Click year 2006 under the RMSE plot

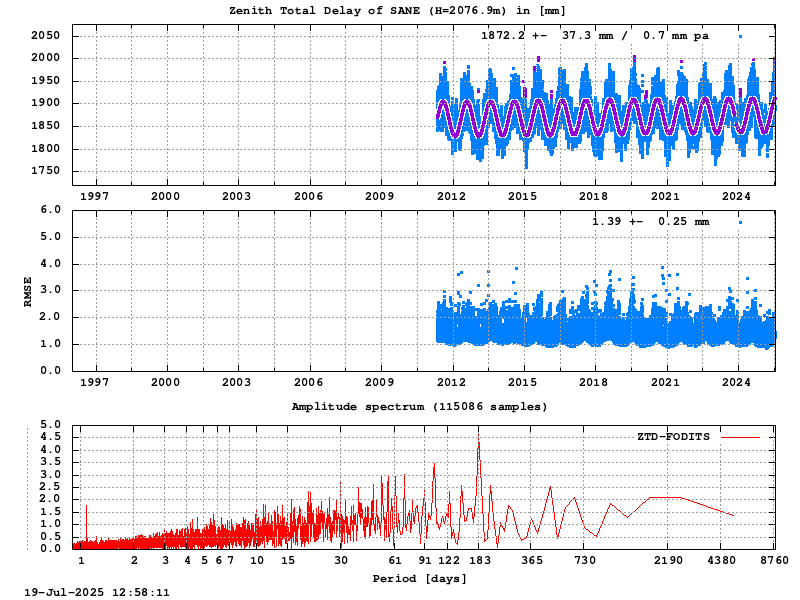(x=308, y=382)
